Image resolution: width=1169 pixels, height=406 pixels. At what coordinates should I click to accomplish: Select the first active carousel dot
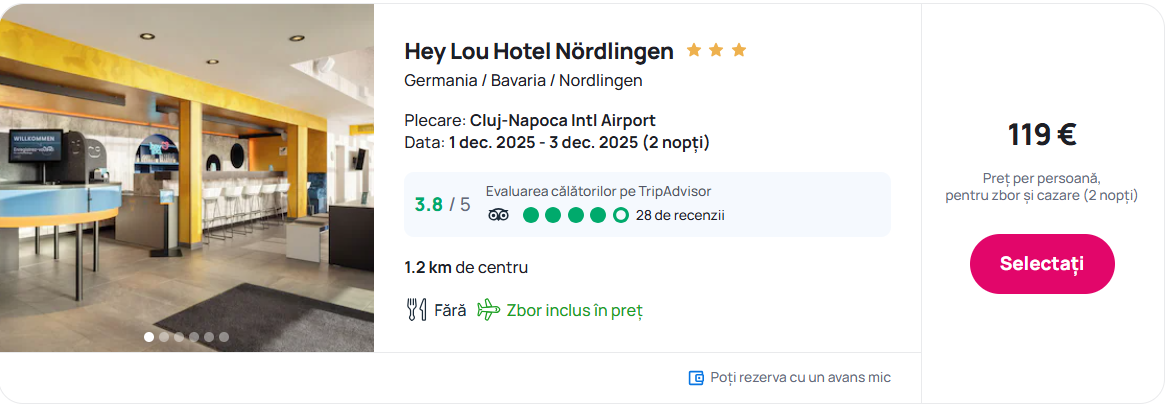[x=149, y=337]
